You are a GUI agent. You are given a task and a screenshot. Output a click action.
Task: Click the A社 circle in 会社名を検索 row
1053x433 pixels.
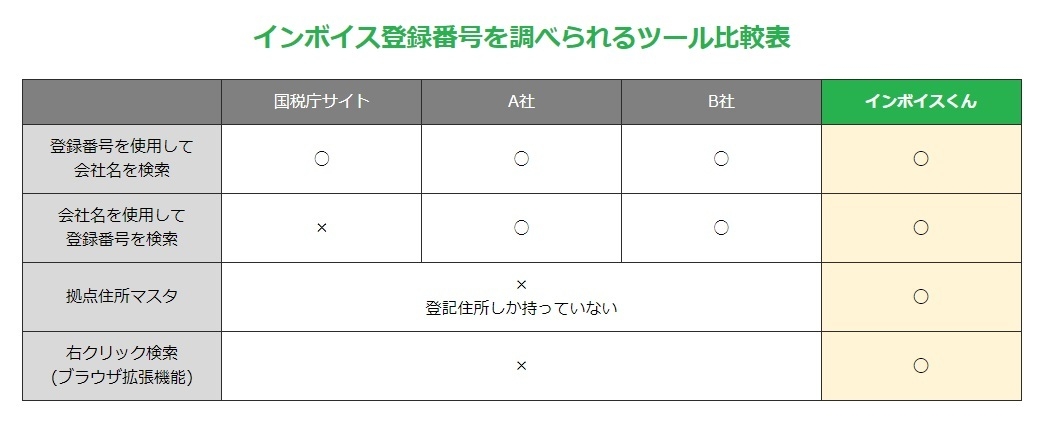pos(521,158)
